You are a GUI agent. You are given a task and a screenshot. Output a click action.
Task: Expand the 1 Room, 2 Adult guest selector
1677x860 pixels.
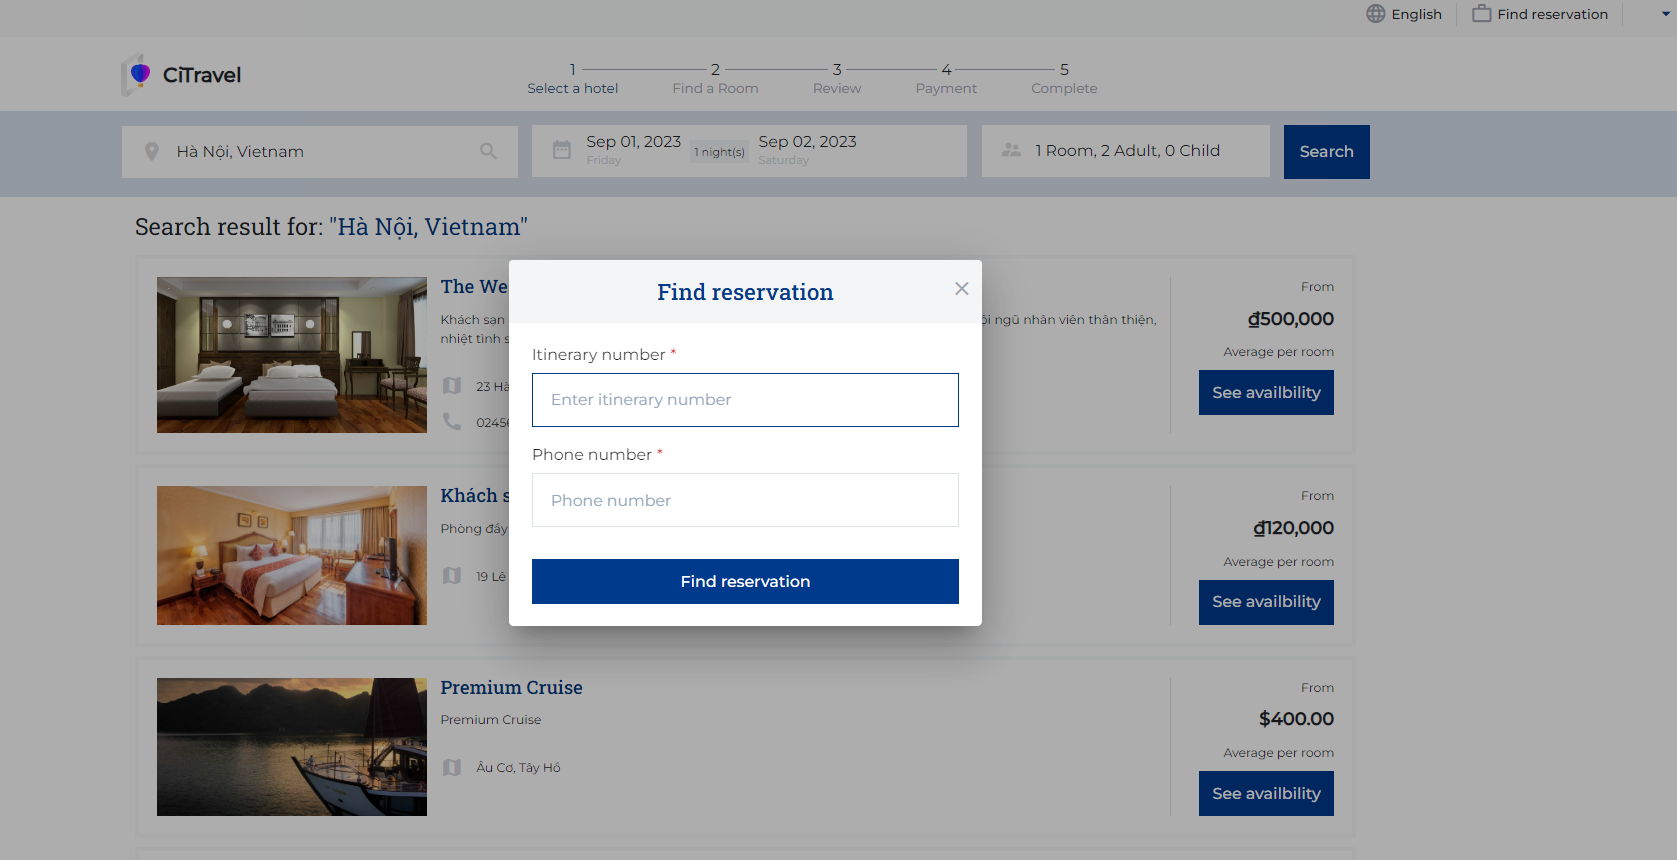pos(1126,151)
